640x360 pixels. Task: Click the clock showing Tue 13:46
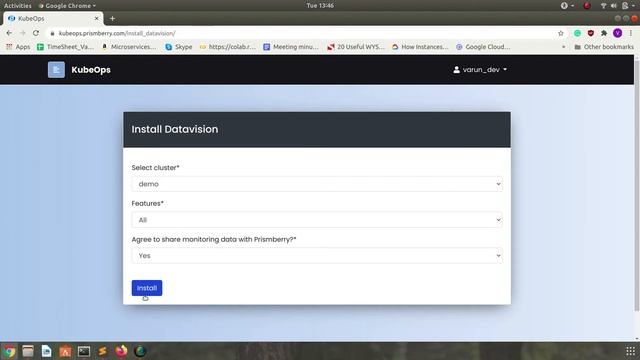pos(320,6)
